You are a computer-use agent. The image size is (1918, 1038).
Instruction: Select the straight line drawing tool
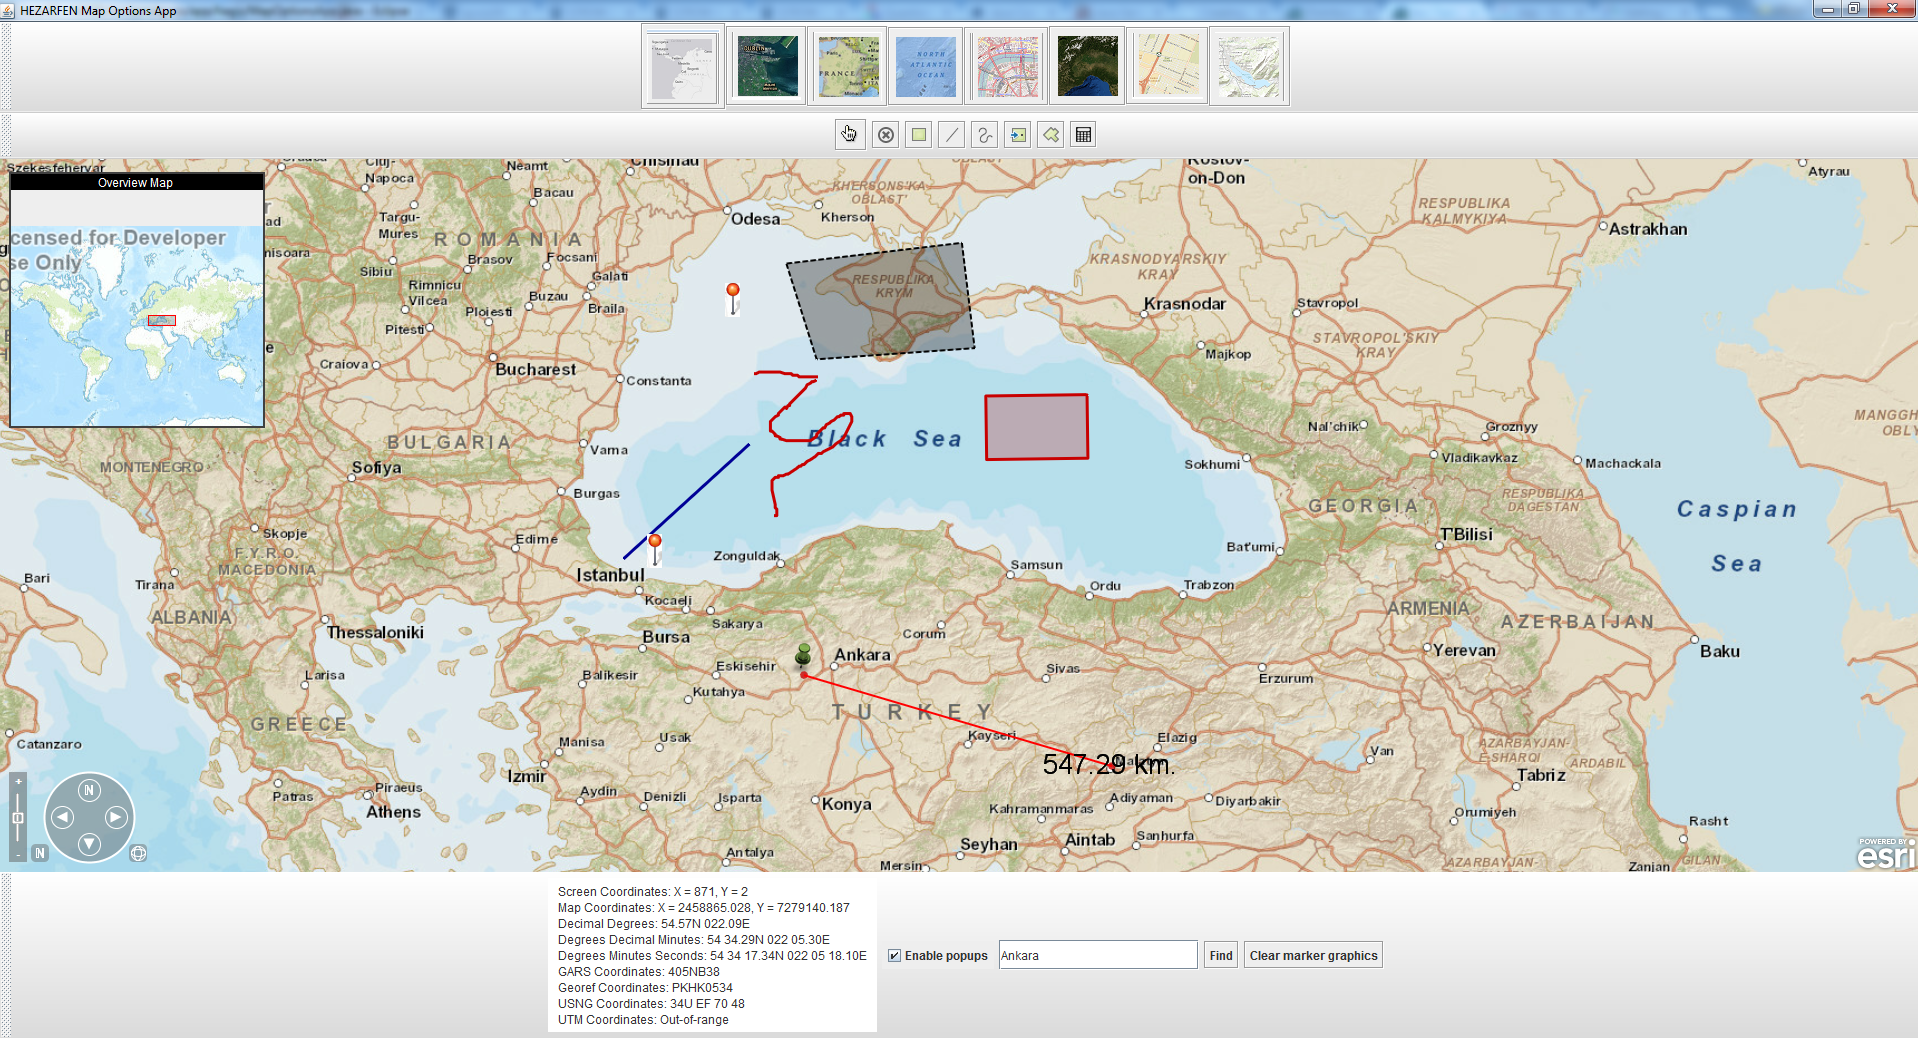(x=952, y=135)
